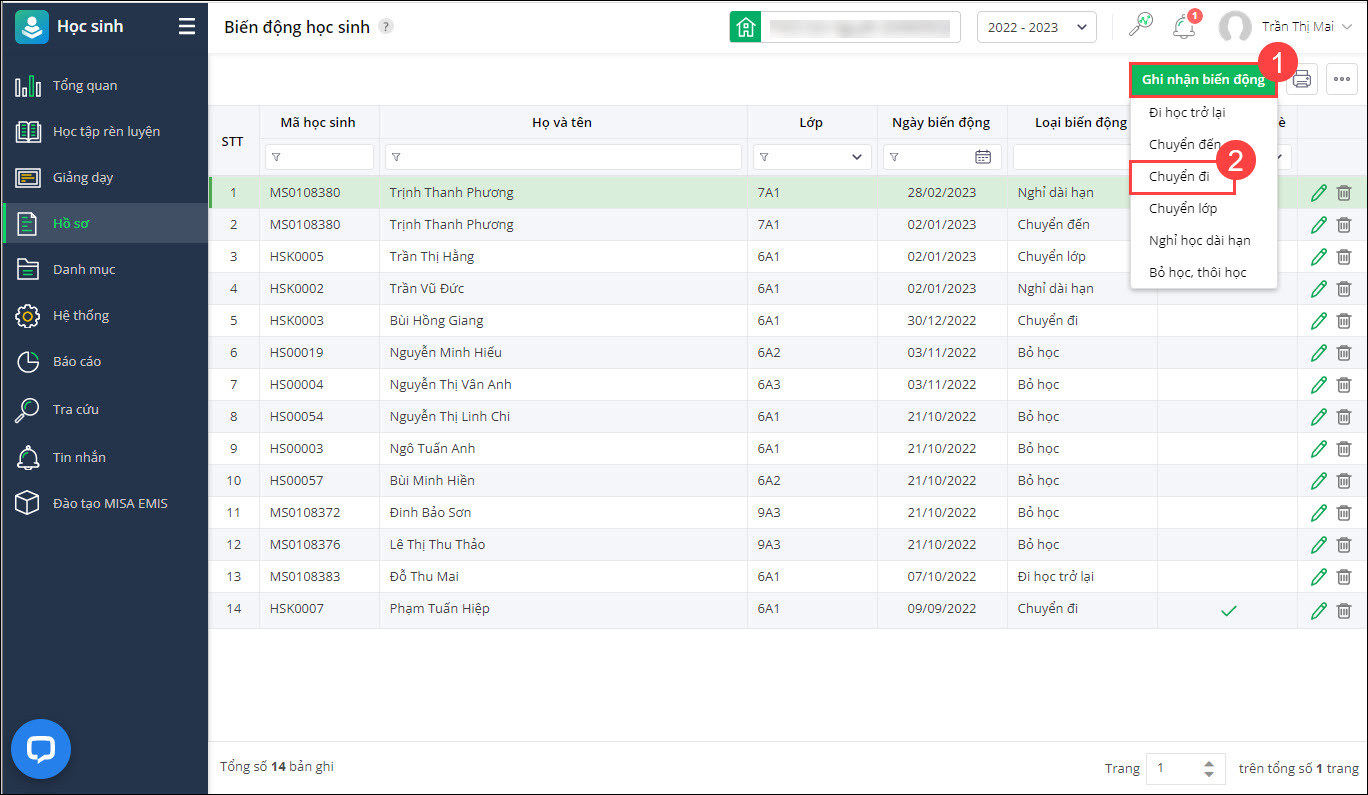Edit Trần Thị Hằng's record

pyautogui.click(x=1319, y=257)
